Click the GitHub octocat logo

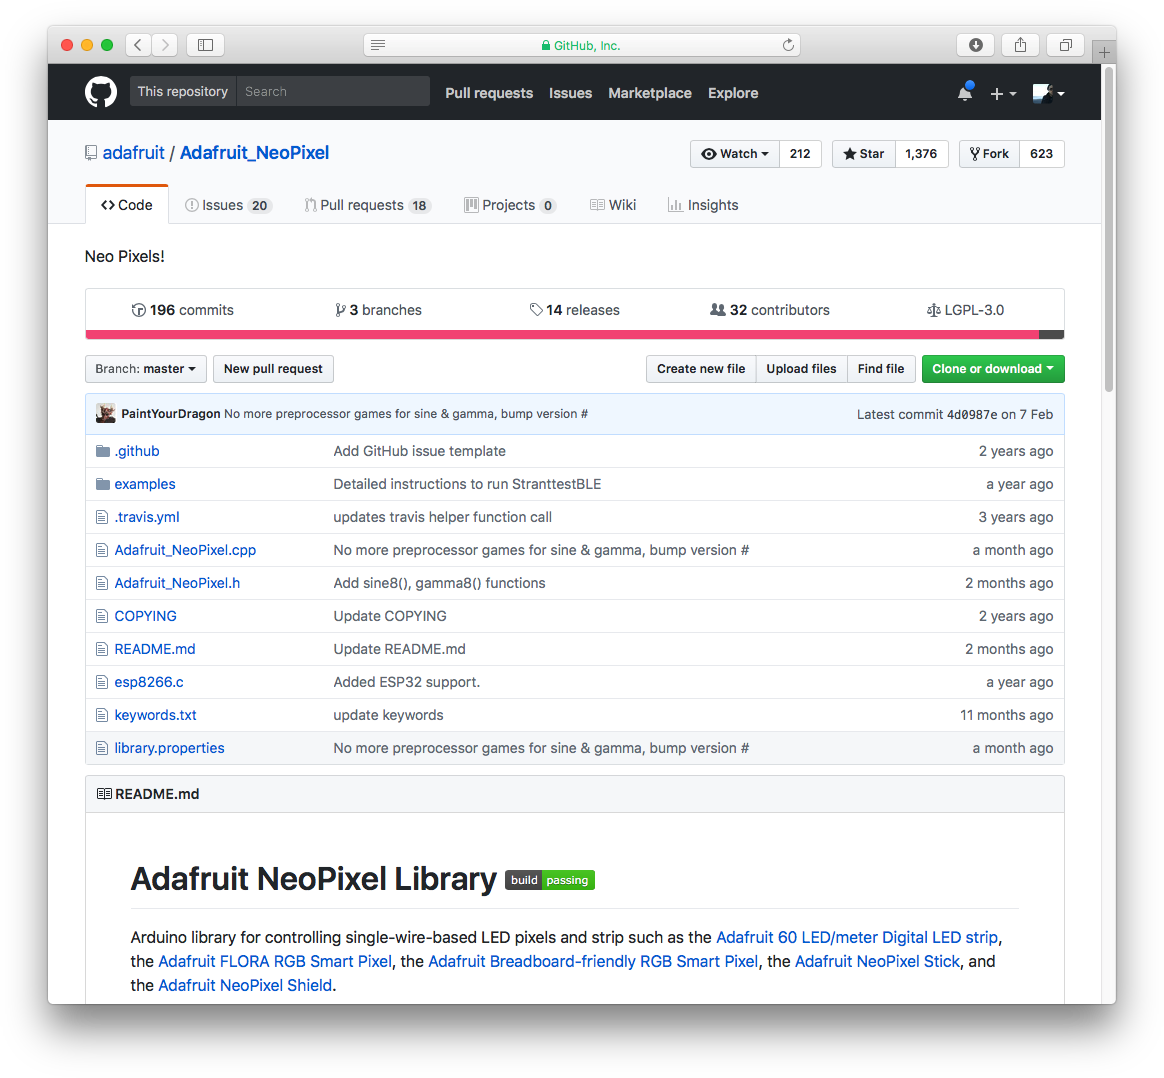(x=101, y=92)
